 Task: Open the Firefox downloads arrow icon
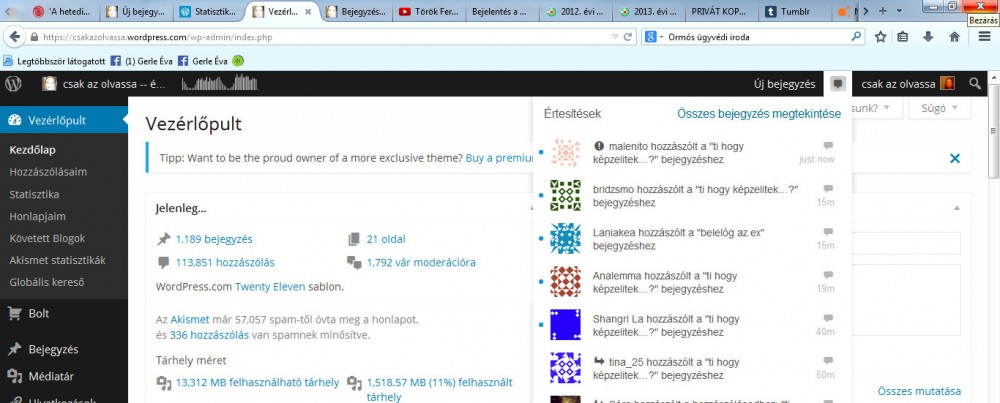coord(929,37)
